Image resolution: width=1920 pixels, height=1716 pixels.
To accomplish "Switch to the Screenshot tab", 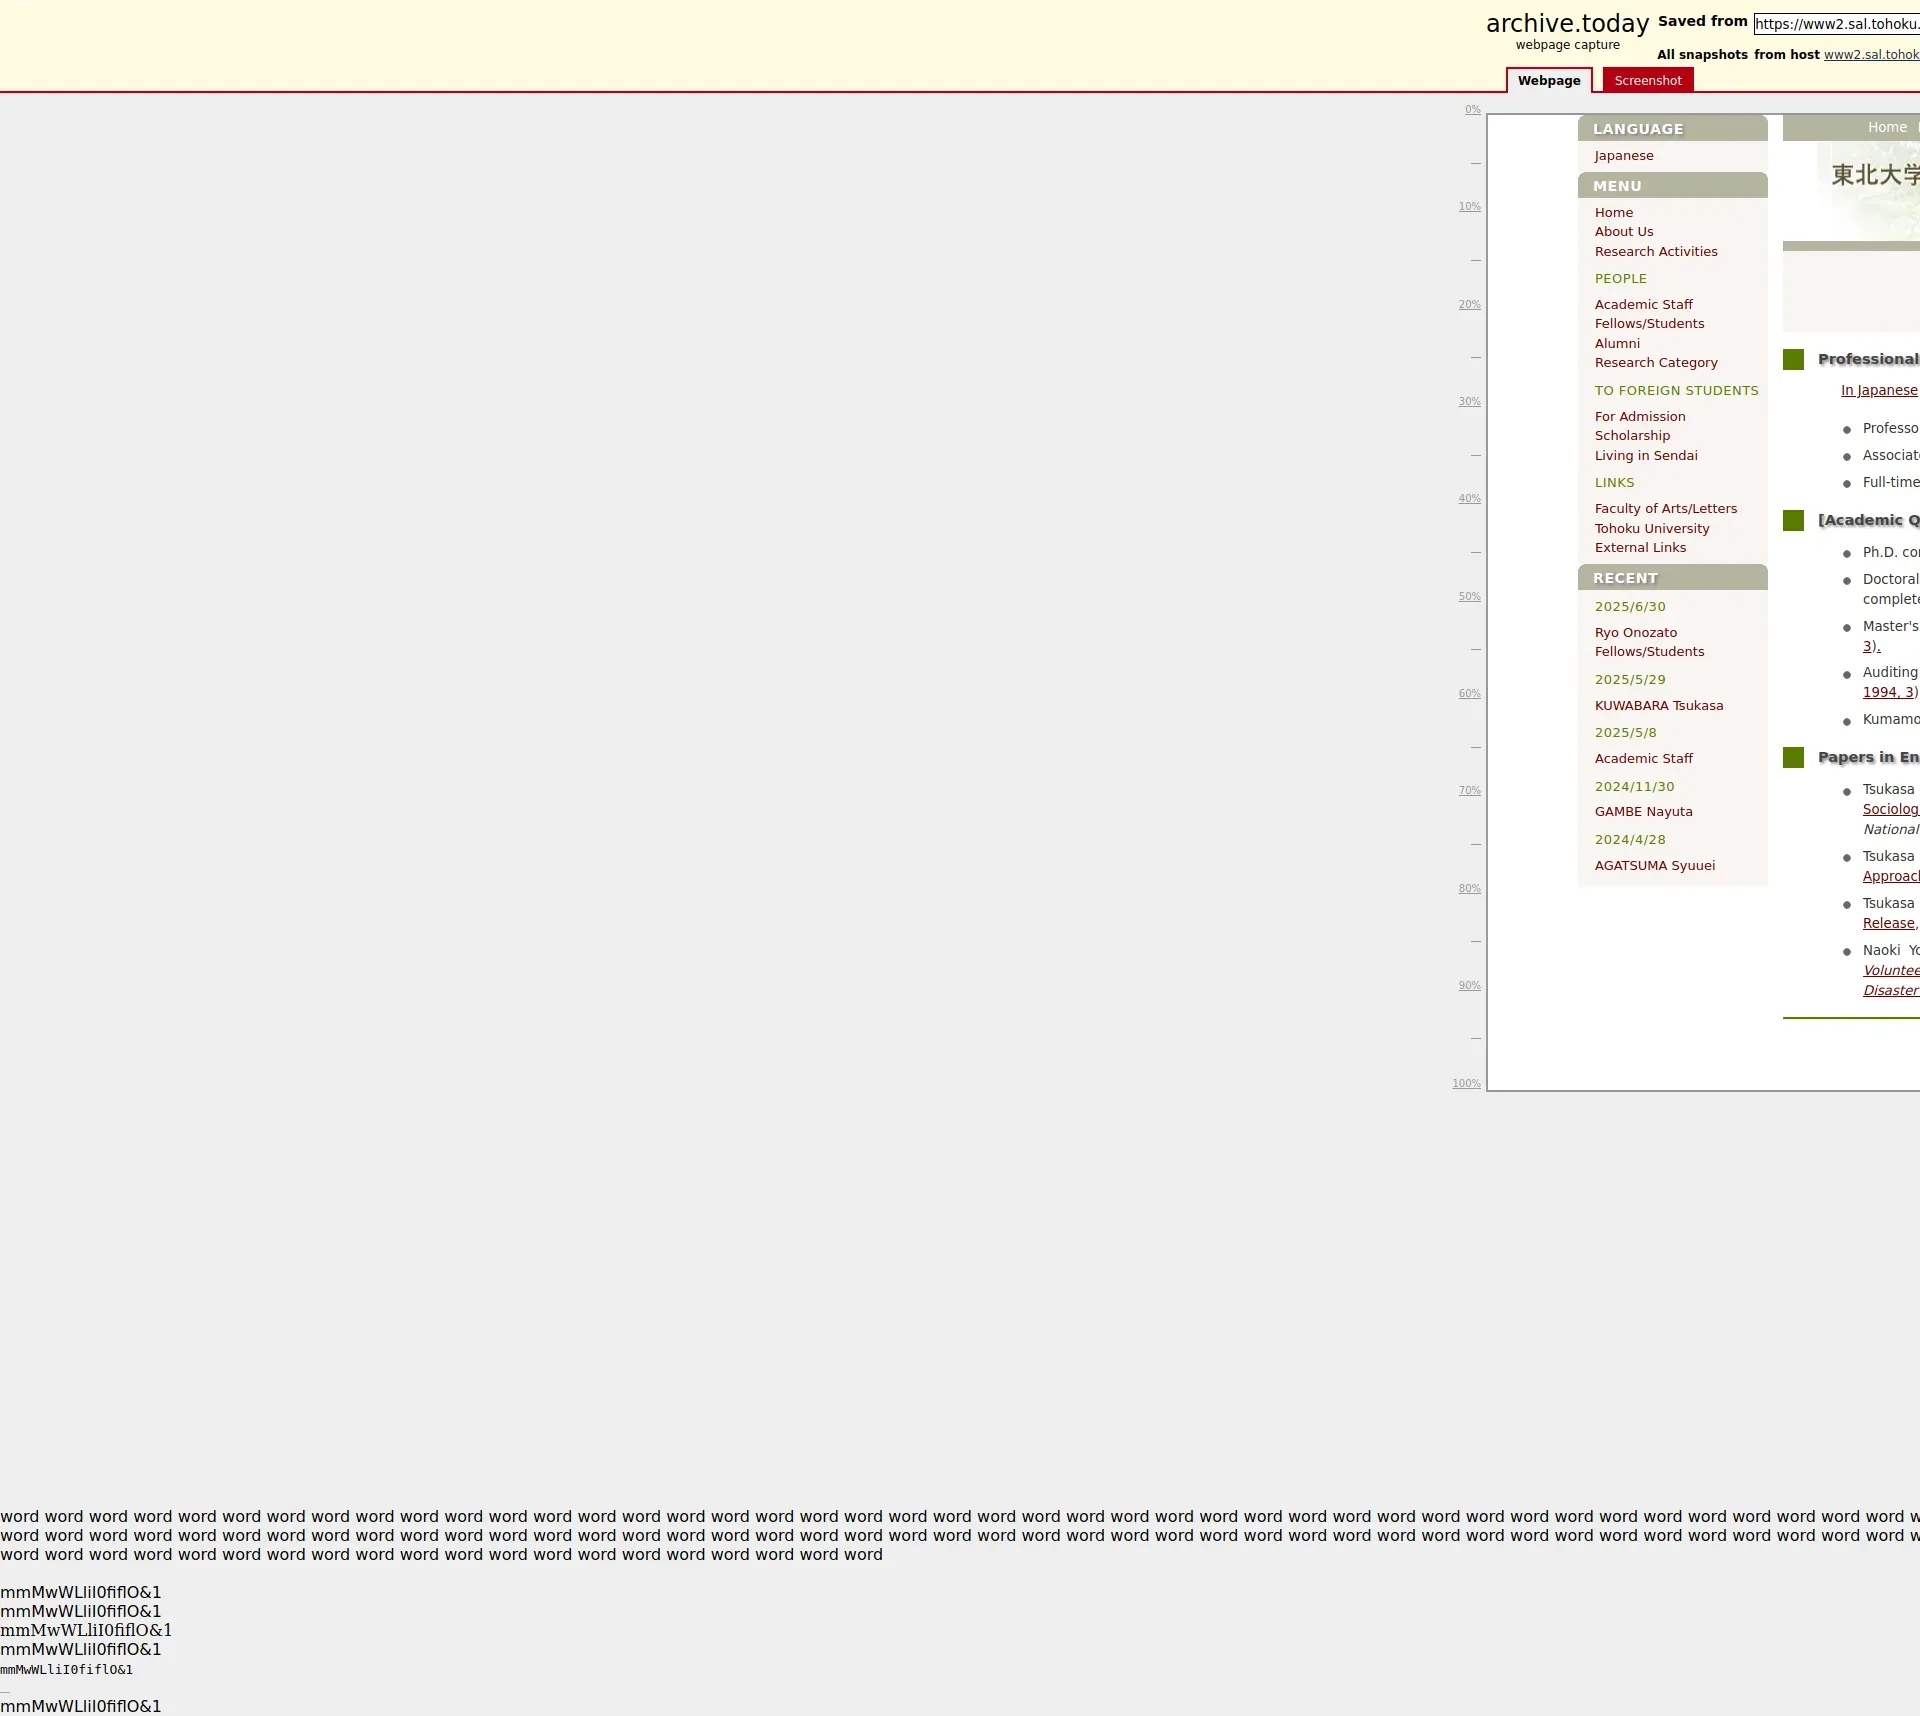I will tap(1647, 81).
